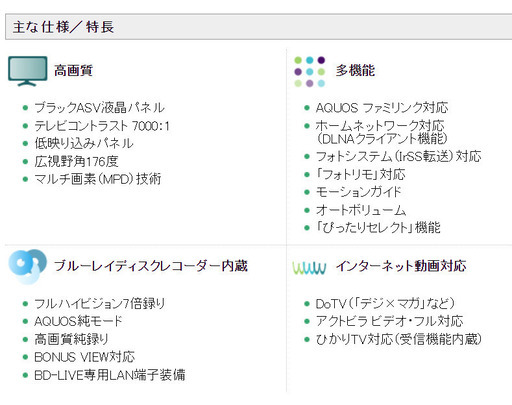Click the green www internet icon

click(309, 268)
